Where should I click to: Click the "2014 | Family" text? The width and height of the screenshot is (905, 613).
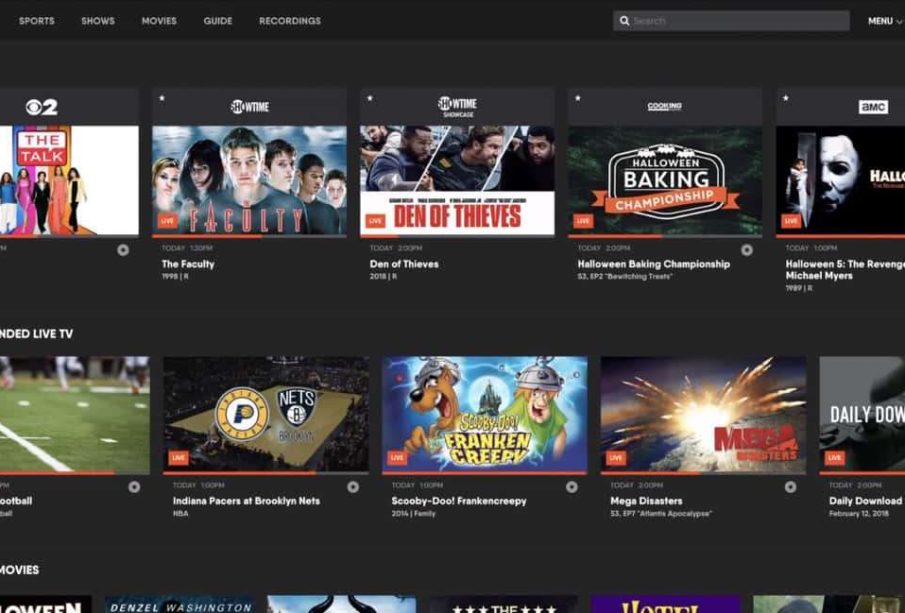point(413,513)
